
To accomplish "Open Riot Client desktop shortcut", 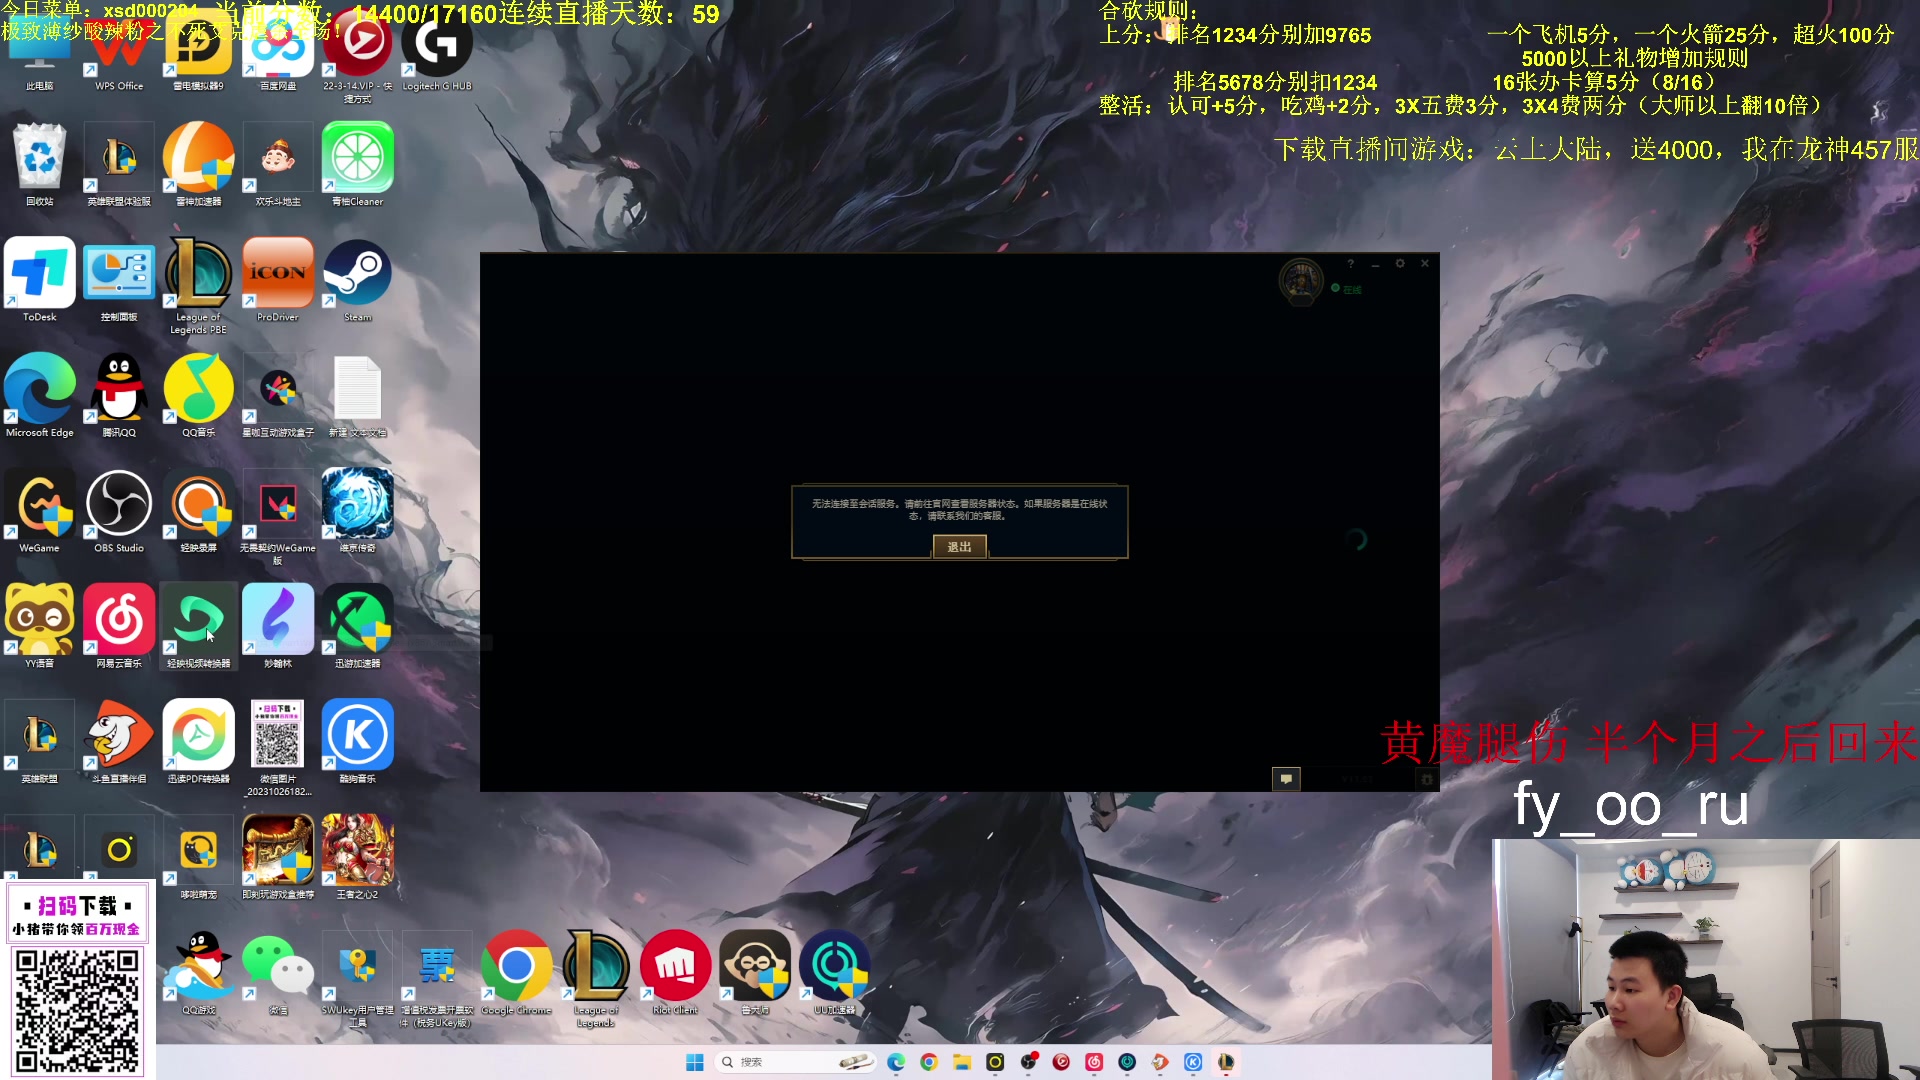I will [x=675, y=972].
